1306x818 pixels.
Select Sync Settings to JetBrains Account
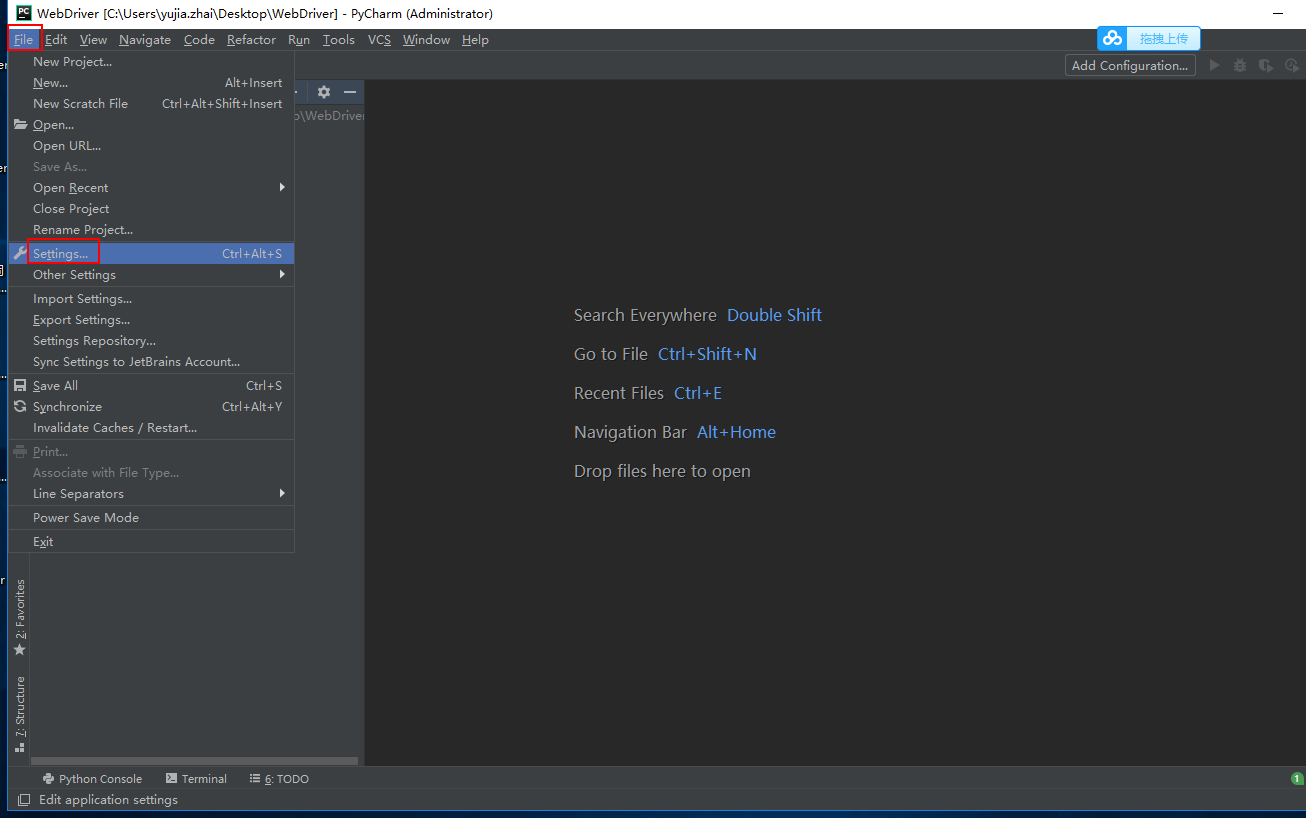(x=151, y=362)
